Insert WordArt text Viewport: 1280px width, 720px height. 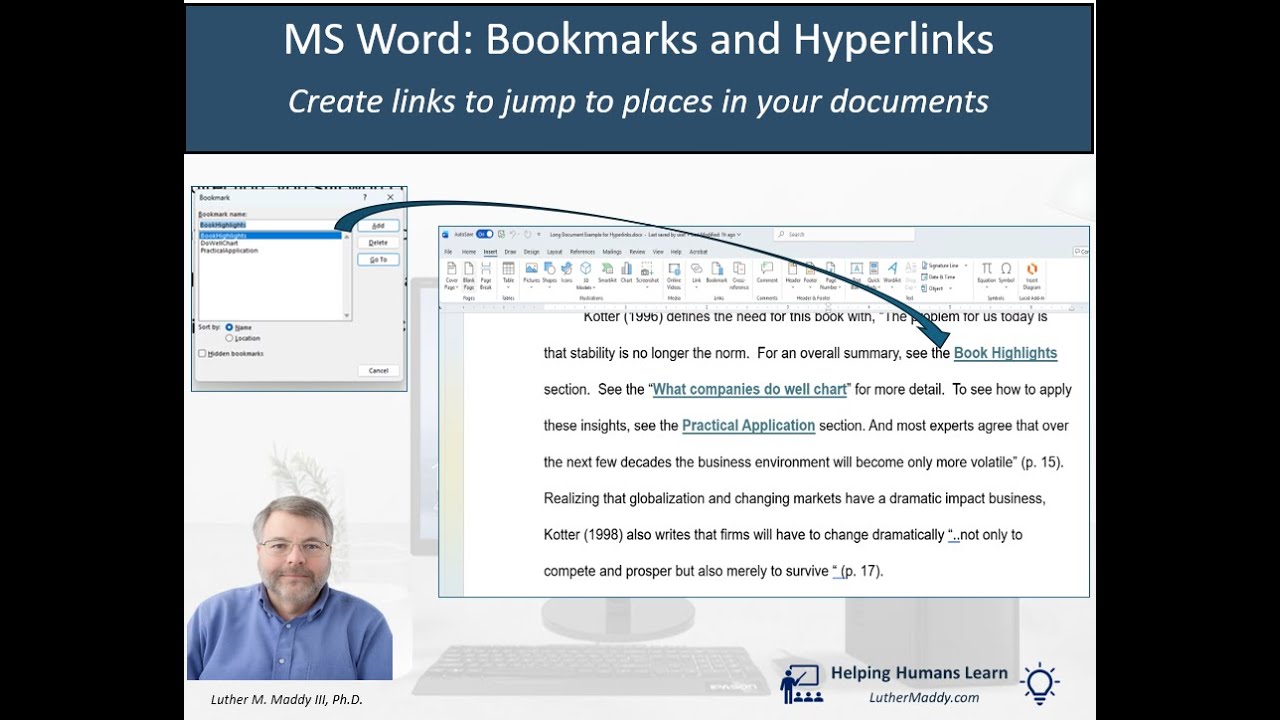[x=893, y=273]
